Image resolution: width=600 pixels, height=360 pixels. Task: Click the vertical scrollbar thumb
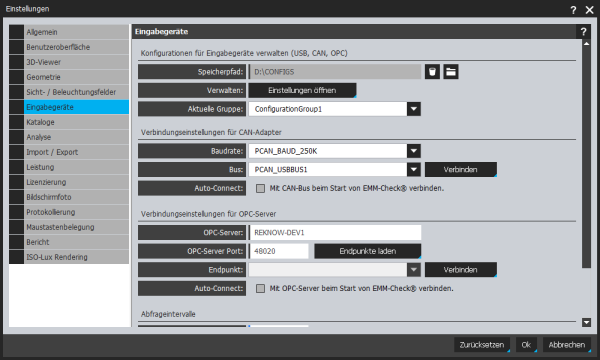click(586, 158)
